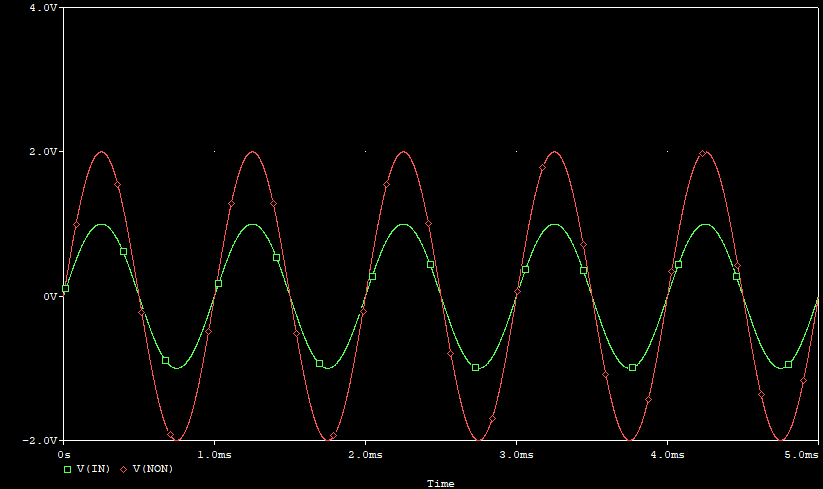Click the 3.0ms x-axis label
The image size is (823, 489).
516,455
